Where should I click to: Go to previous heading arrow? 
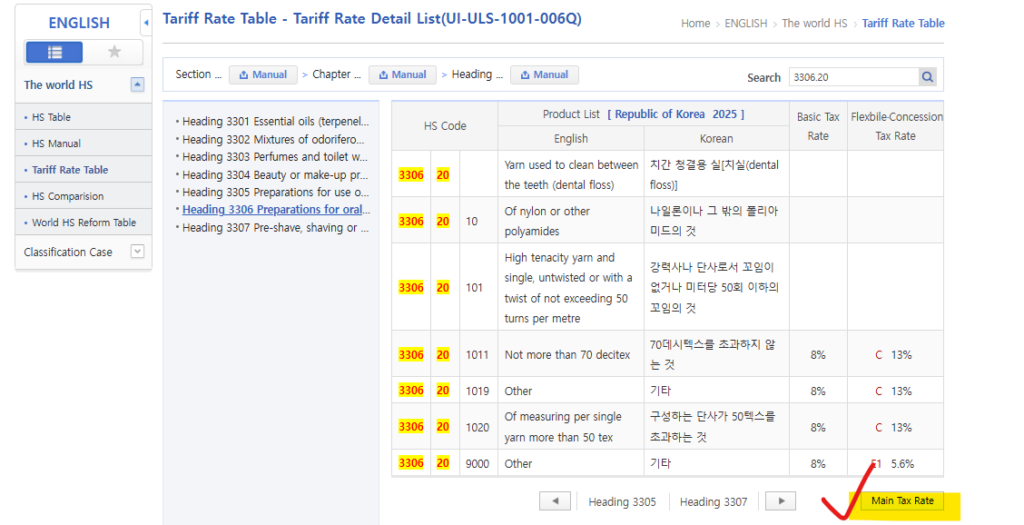coord(555,501)
